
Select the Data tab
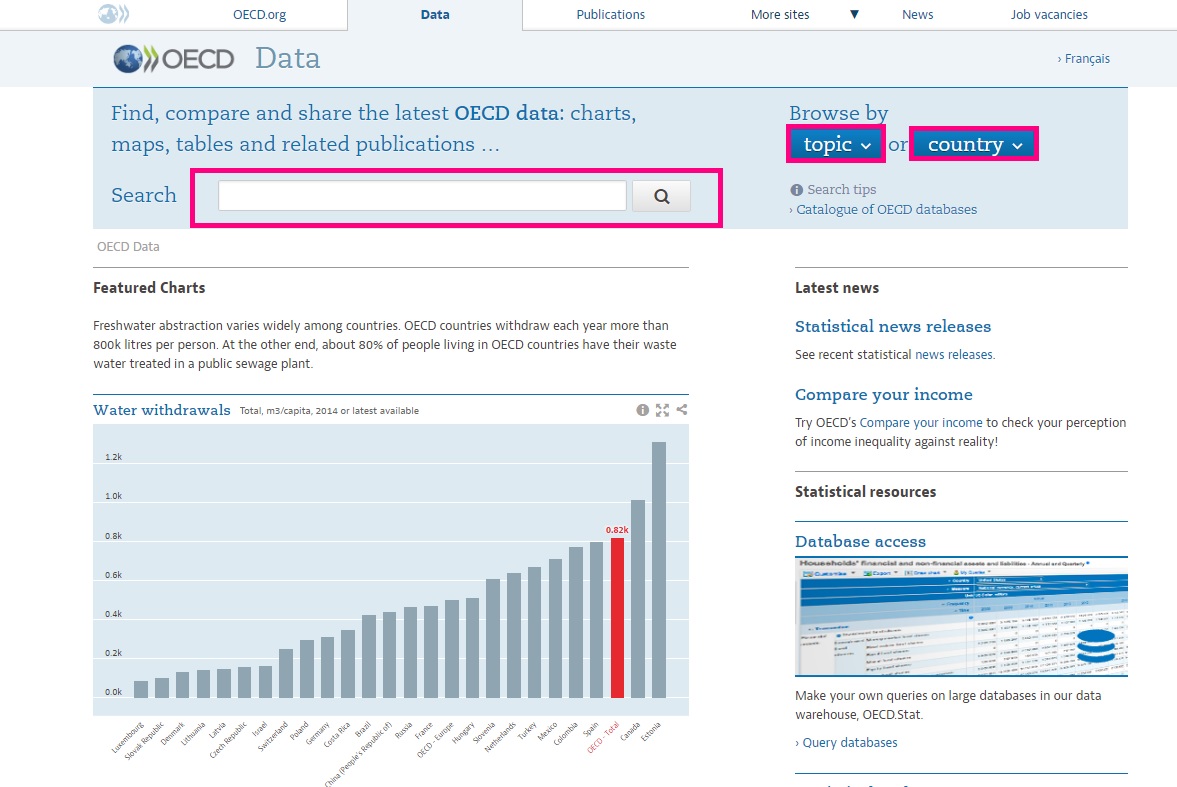click(x=435, y=14)
